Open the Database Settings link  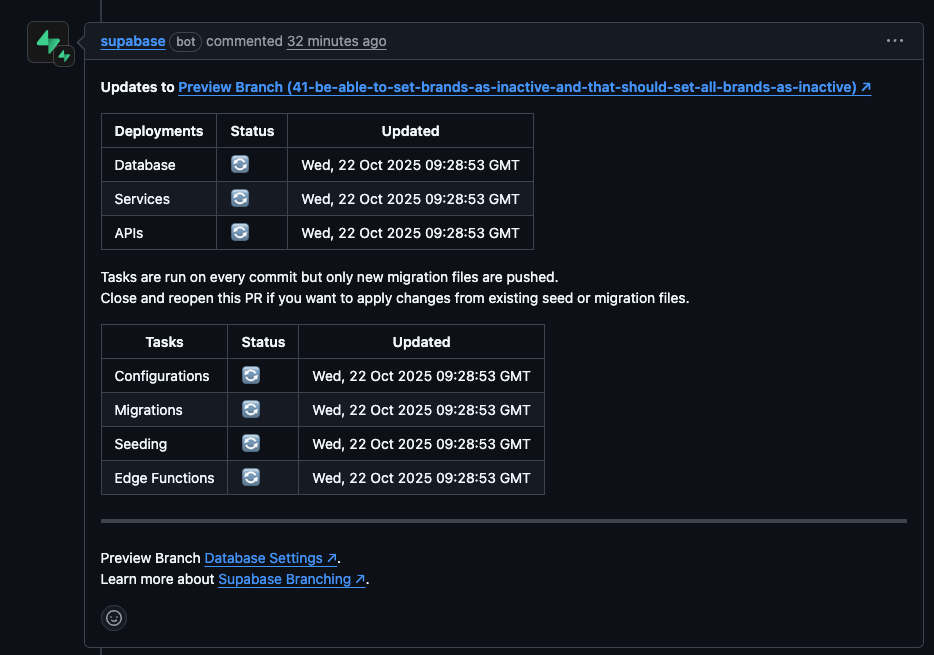pos(270,558)
